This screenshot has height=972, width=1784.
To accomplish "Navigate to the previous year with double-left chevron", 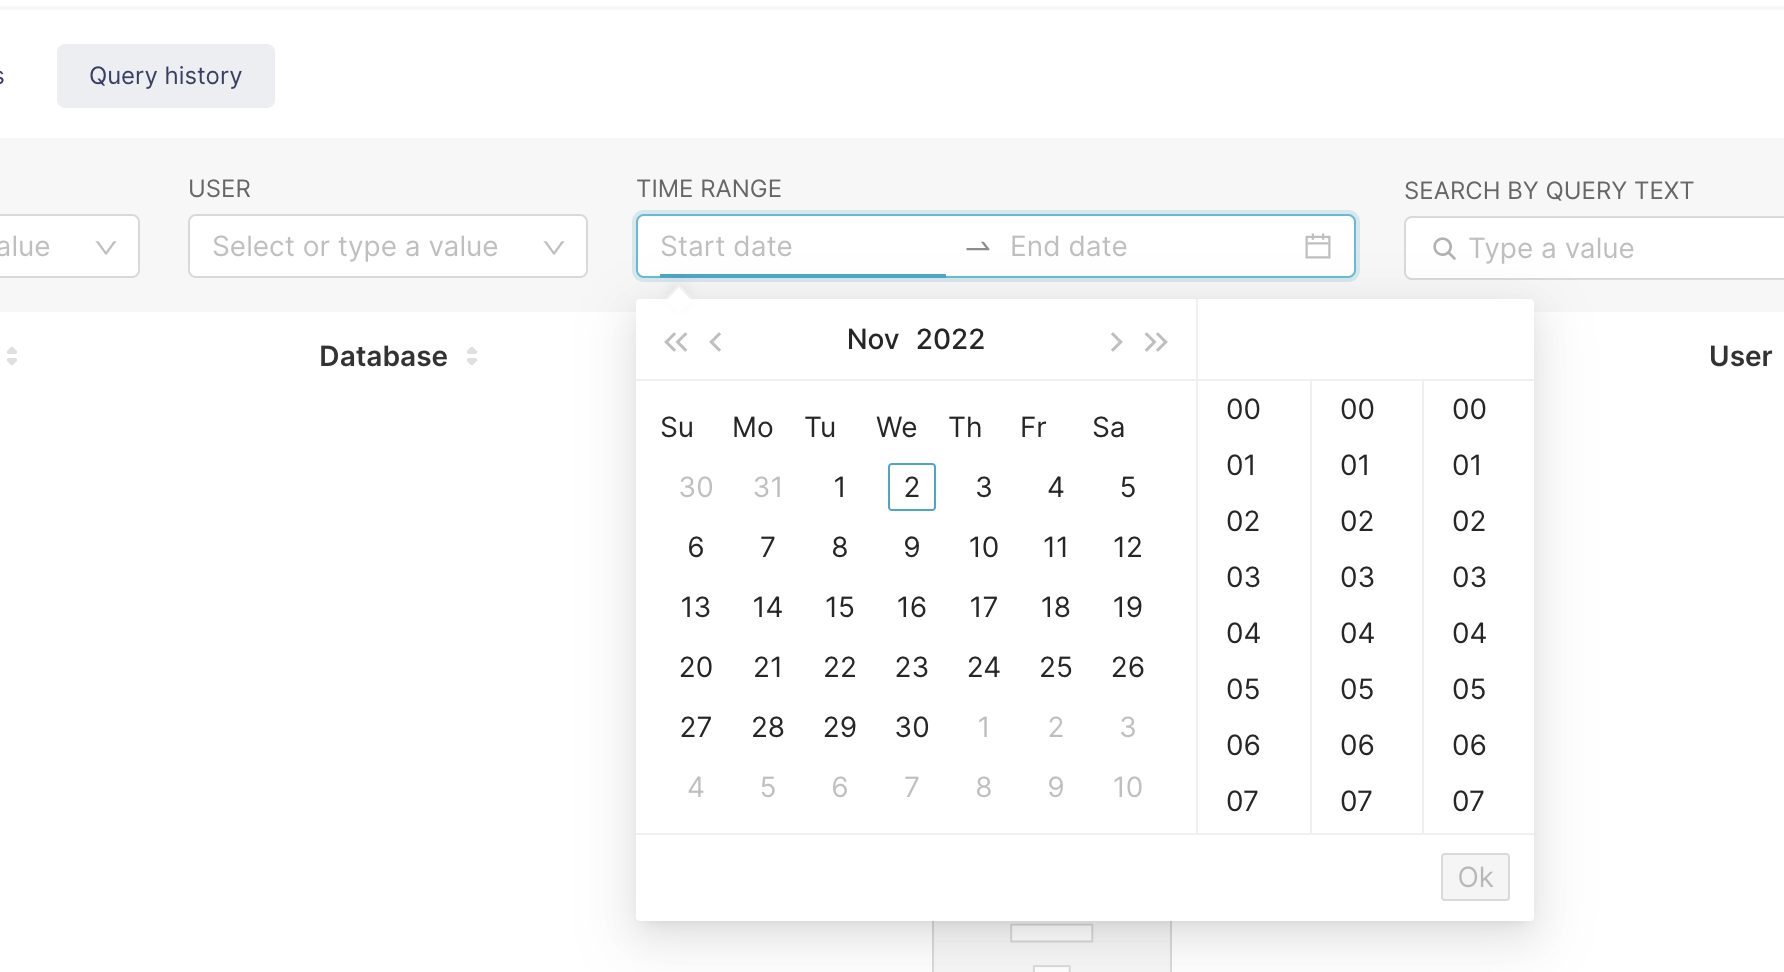I will click(x=676, y=341).
